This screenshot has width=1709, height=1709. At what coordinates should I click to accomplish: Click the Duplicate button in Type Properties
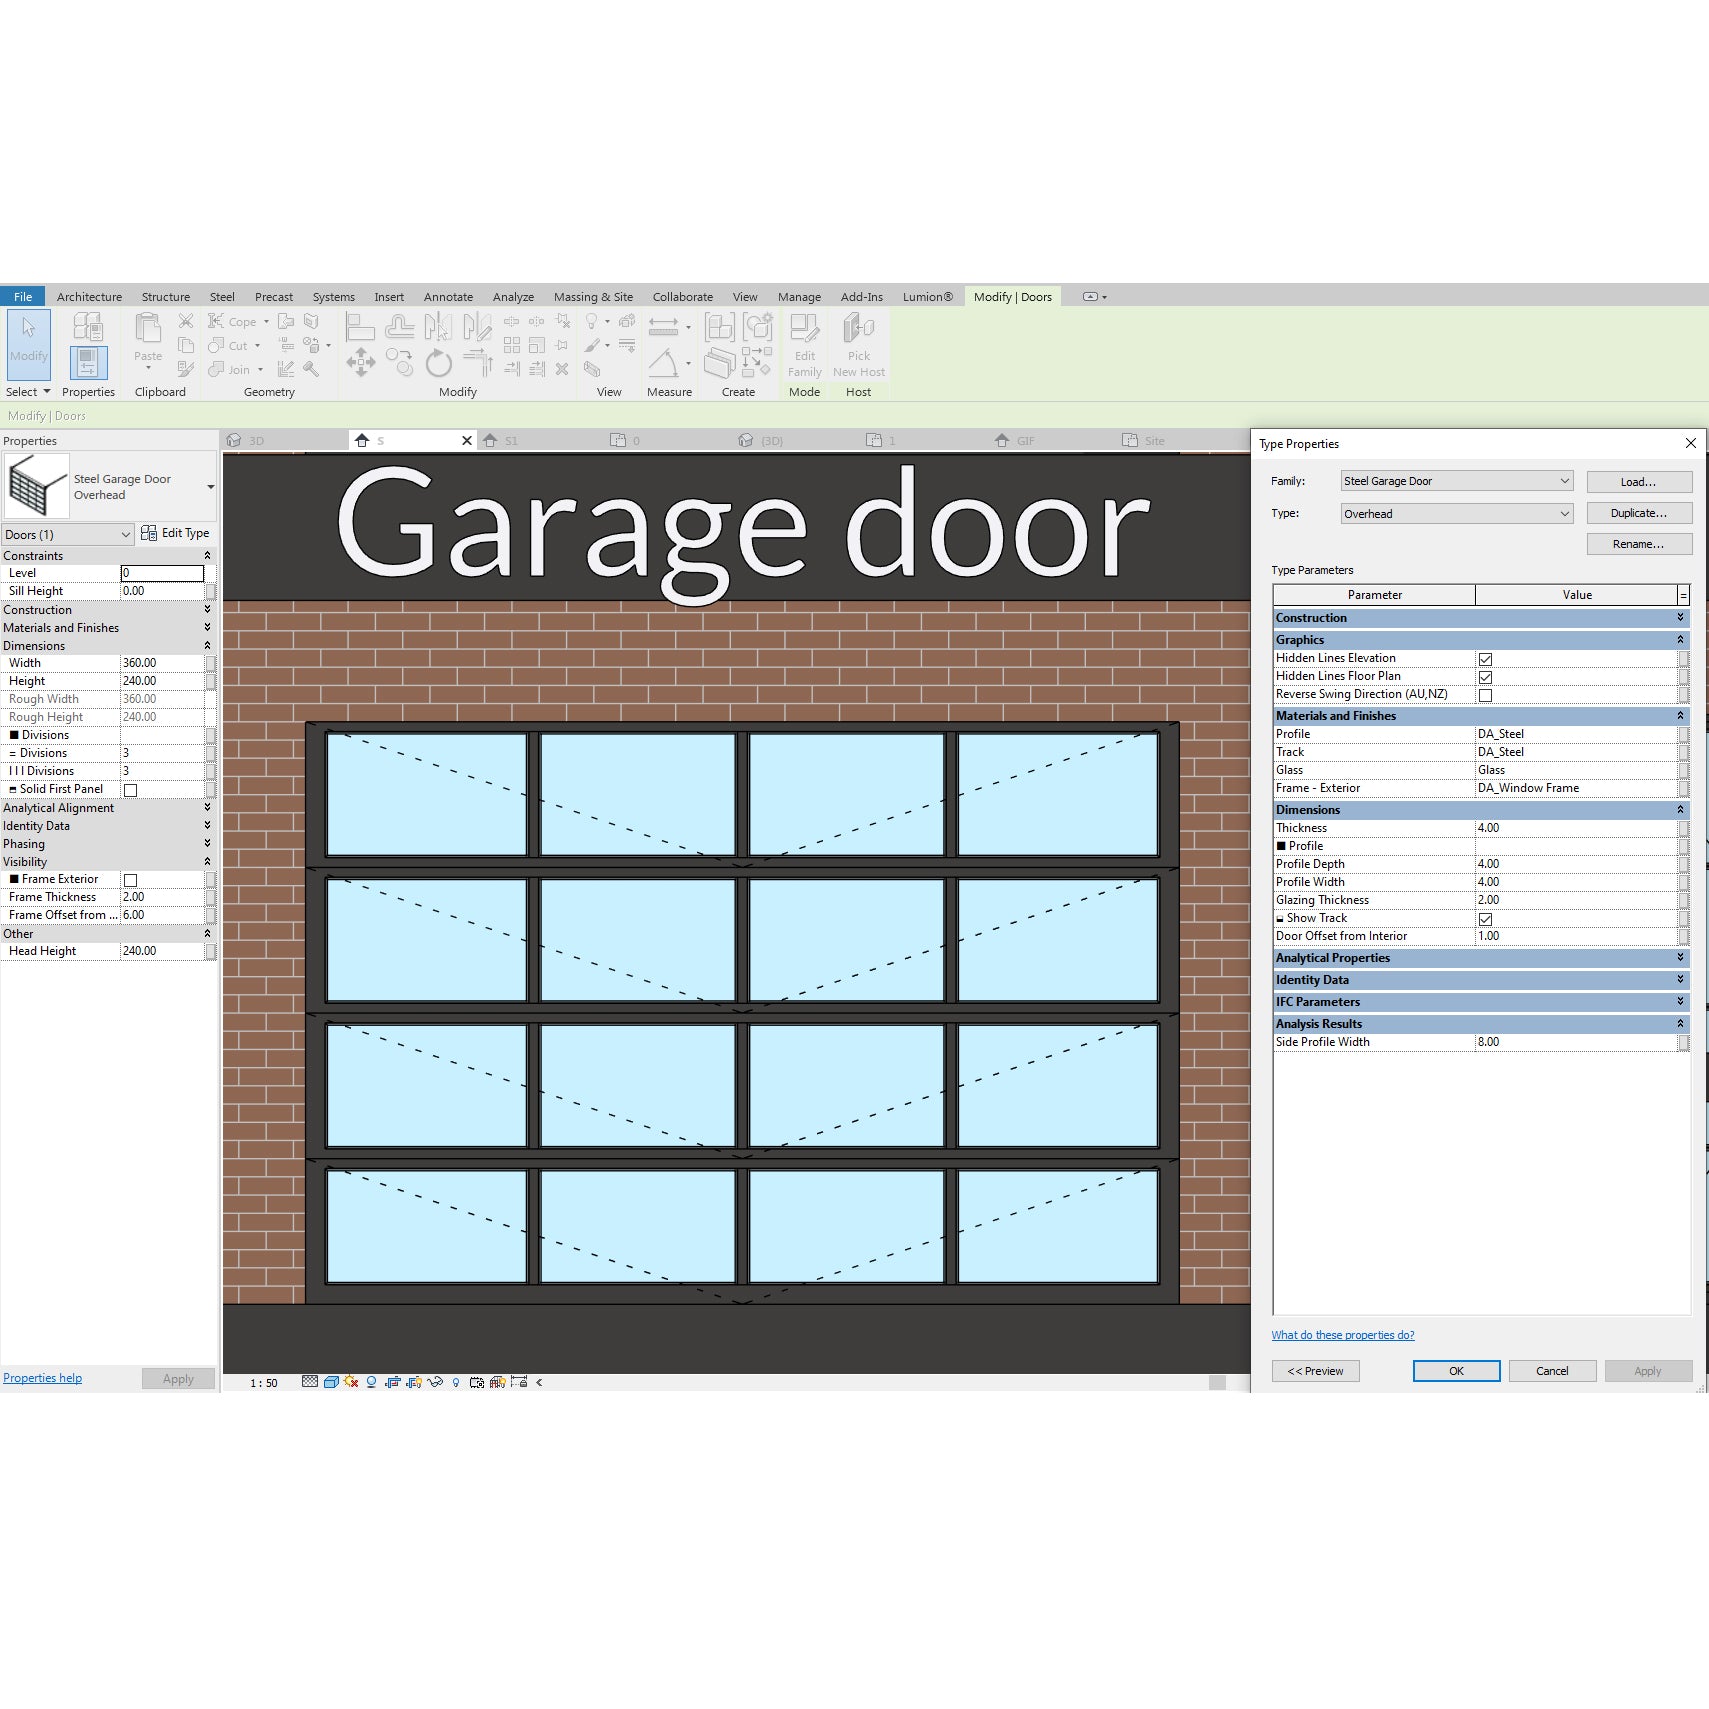1639,512
